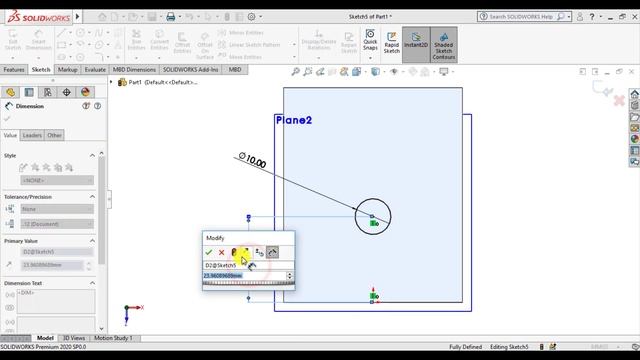Open the unit precision .12 (Document) dropdown
This screenshot has height=360, width=640.
coord(57,224)
